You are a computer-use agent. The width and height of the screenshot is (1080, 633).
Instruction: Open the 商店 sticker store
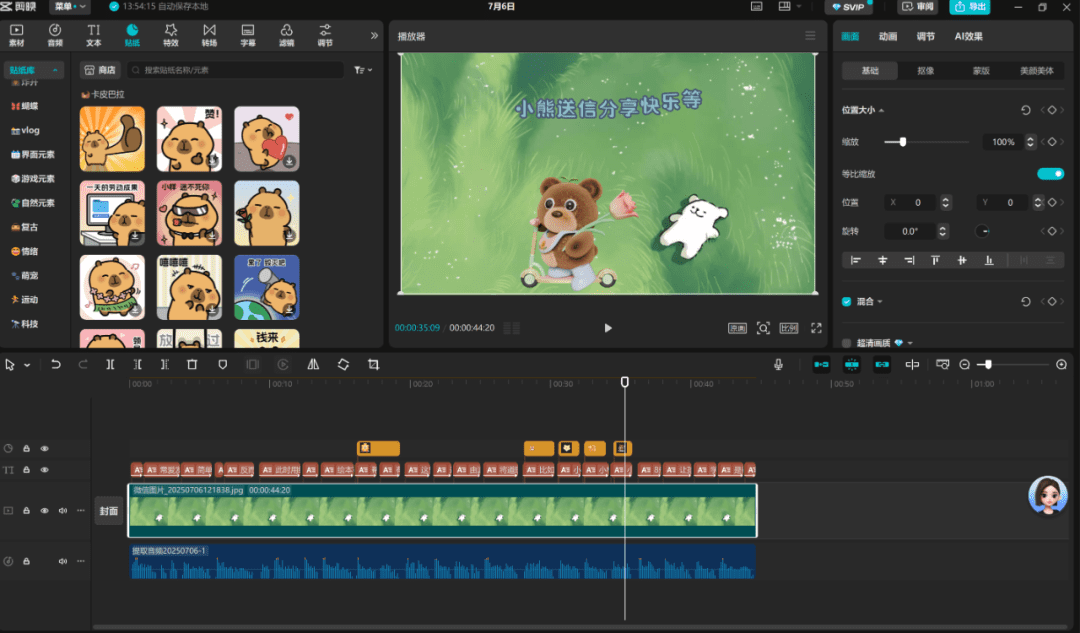[x=100, y=70]
